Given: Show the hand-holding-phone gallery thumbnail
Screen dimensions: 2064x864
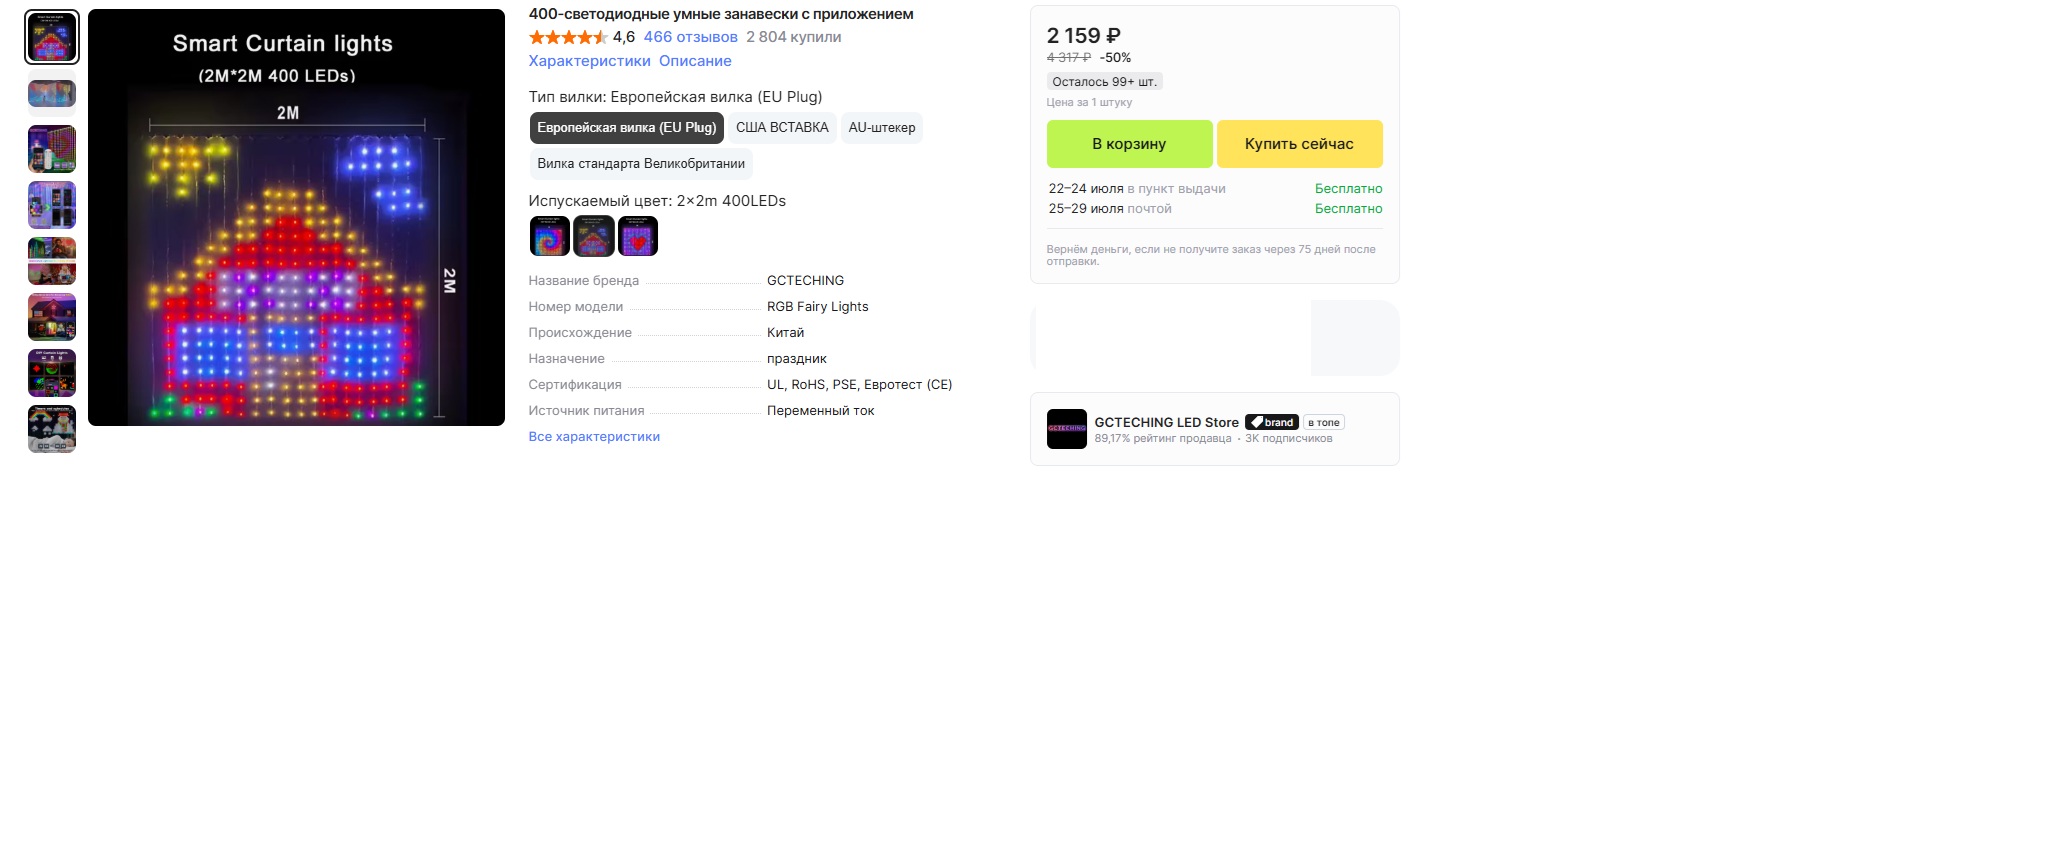Looking at the screenshot, I should click(52, 149).
